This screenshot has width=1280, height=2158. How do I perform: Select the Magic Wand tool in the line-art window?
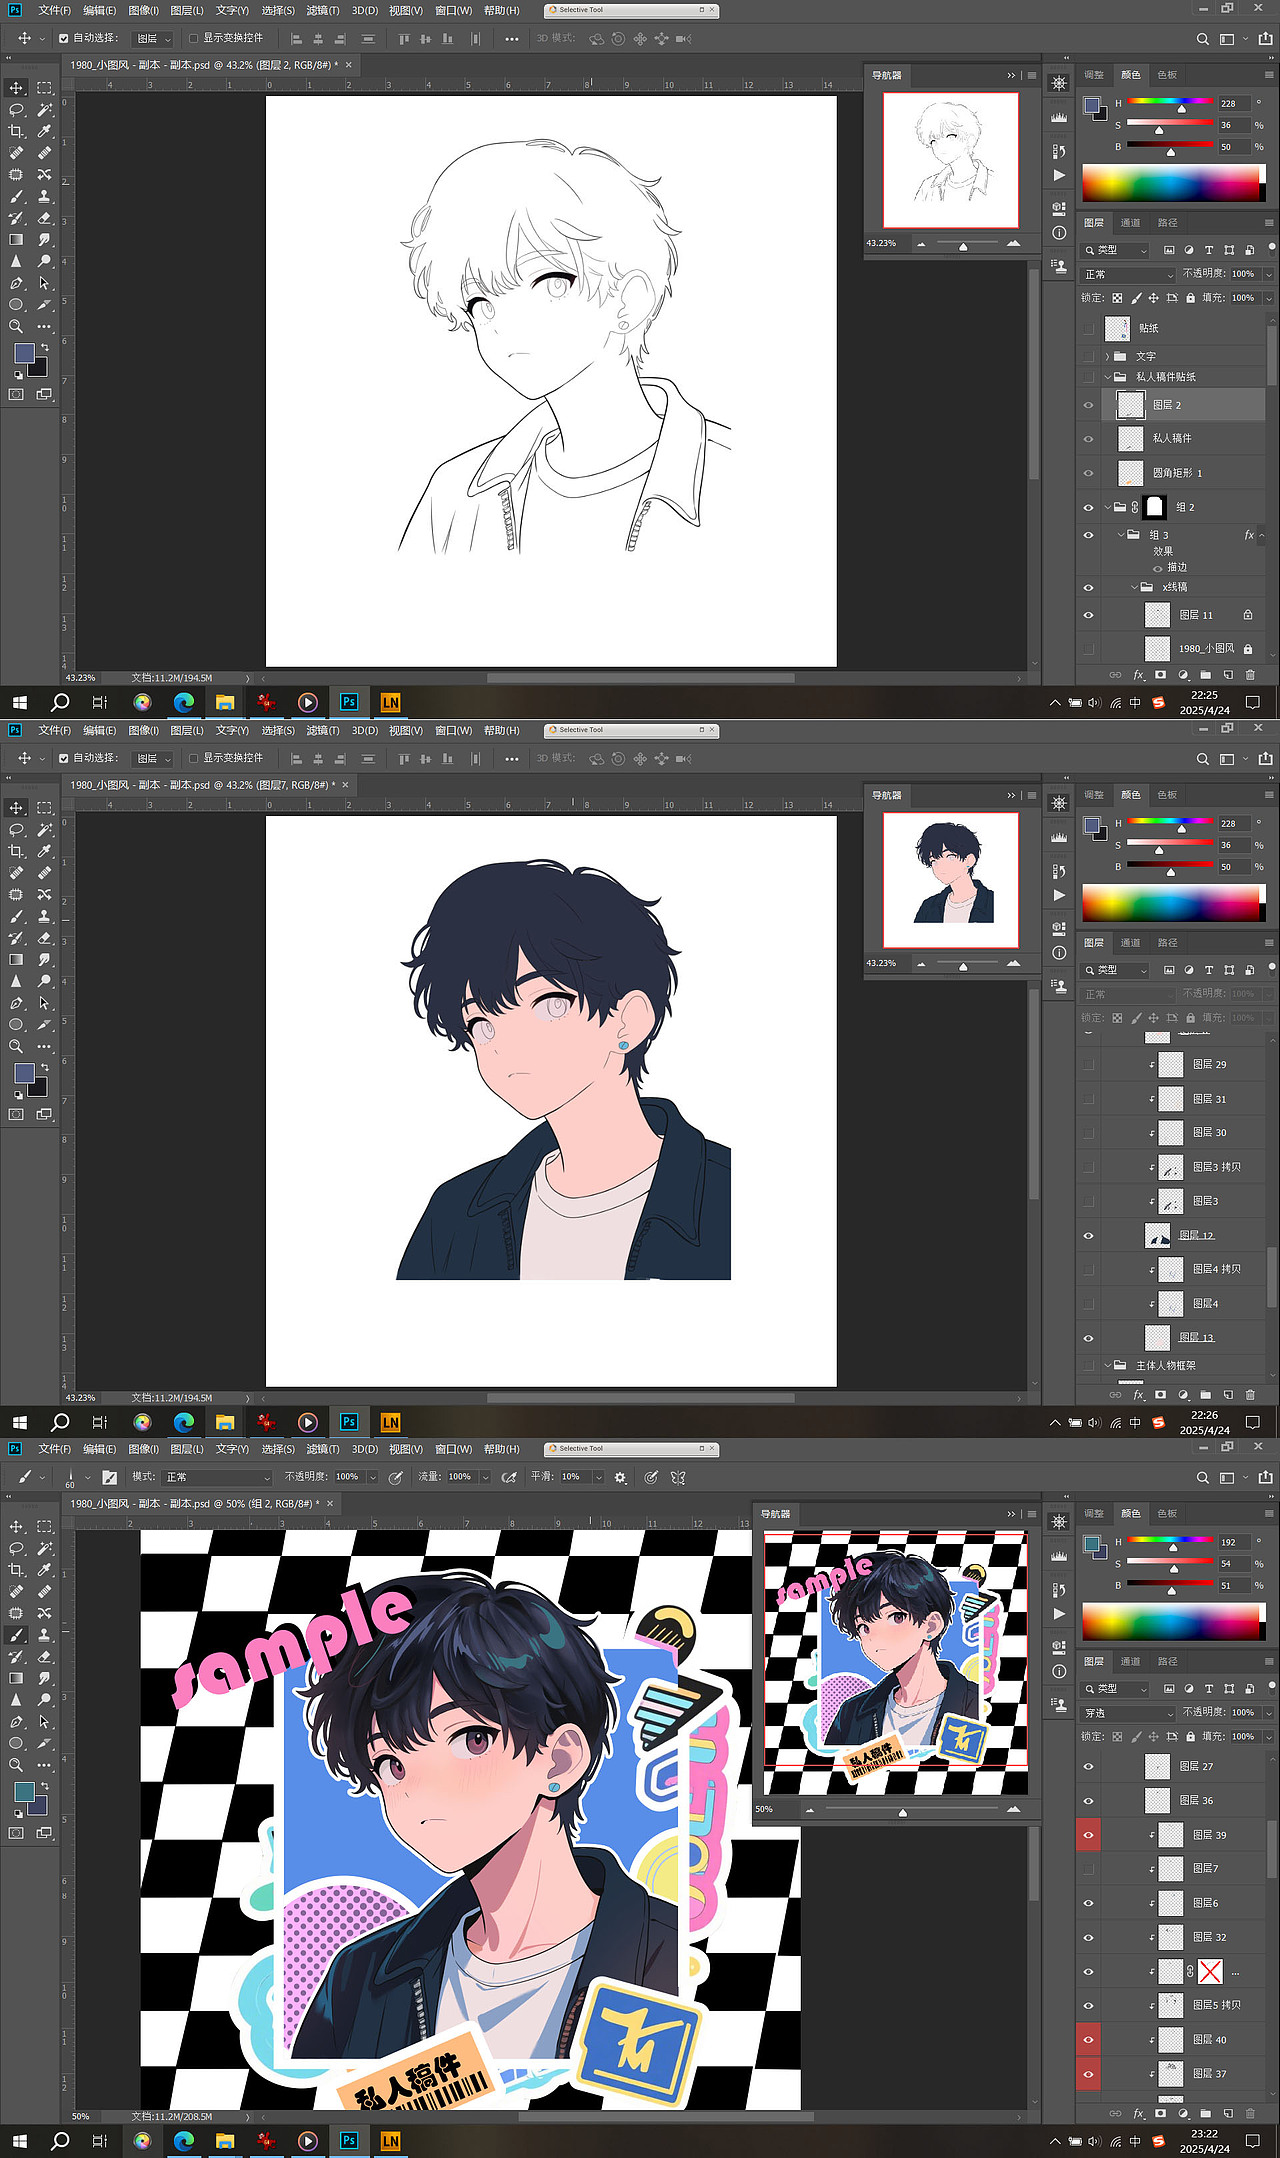click(44, 110)
